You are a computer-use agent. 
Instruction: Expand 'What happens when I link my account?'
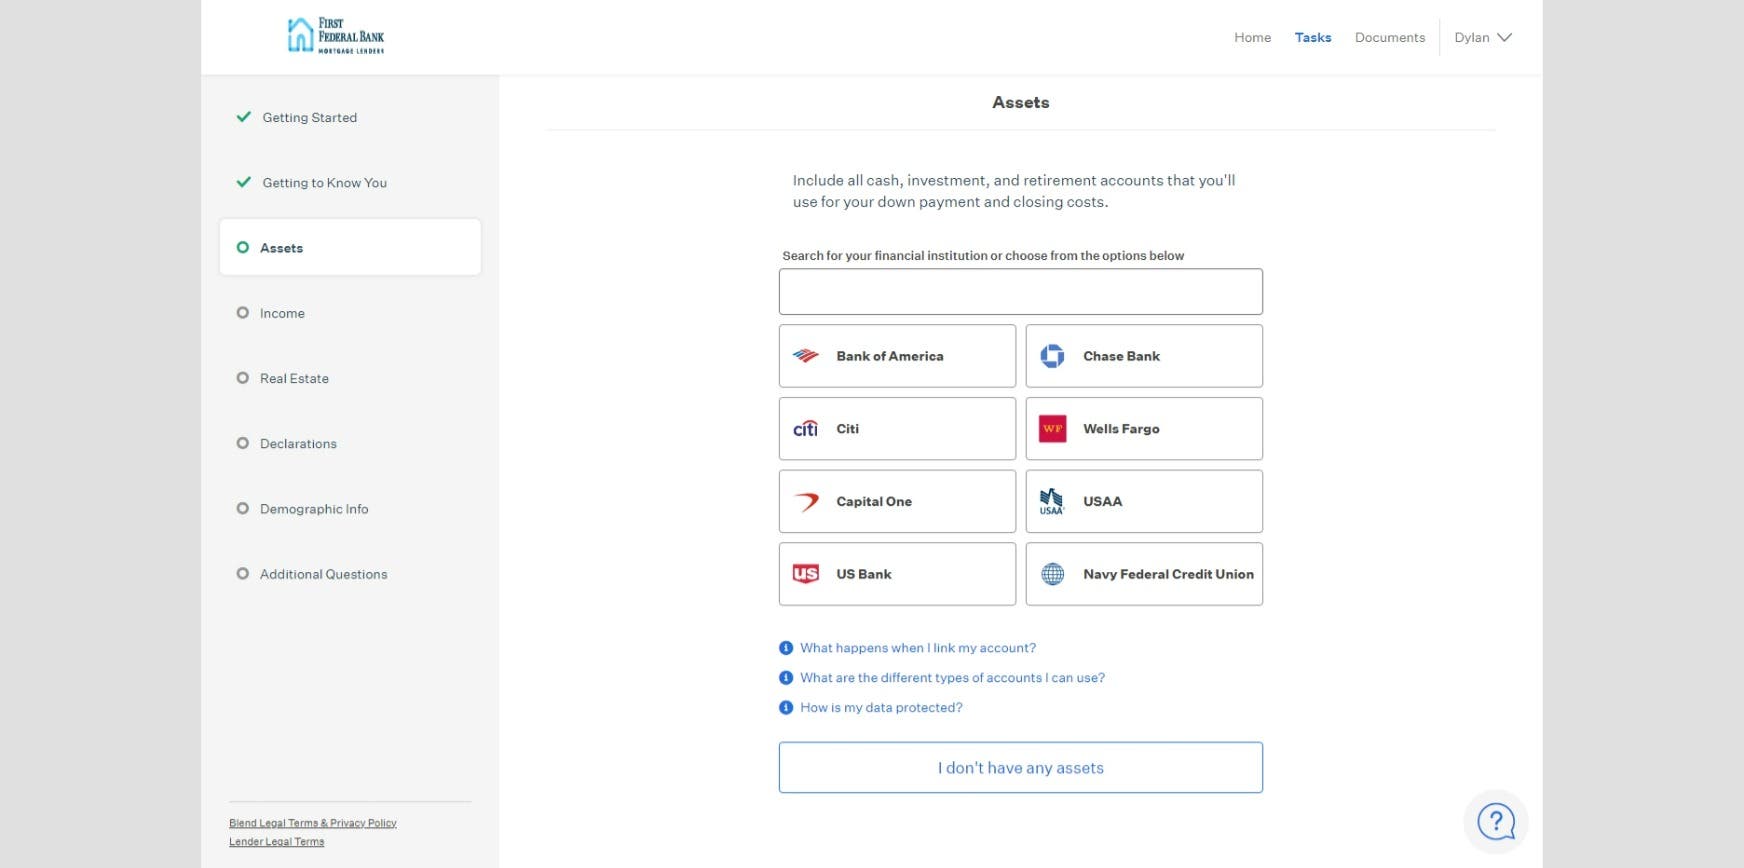coord(917,648)
